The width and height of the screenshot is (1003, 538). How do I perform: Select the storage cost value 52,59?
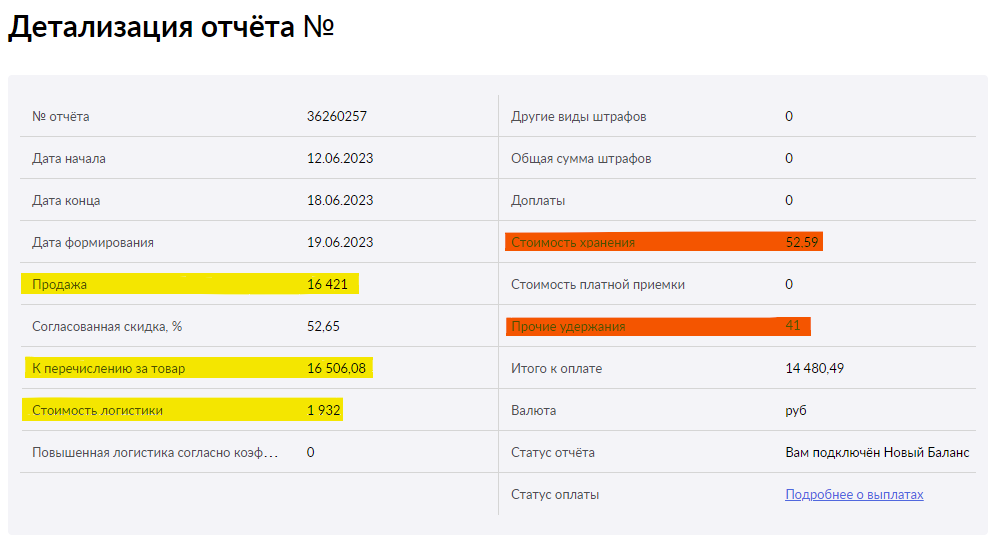[801, 243]
